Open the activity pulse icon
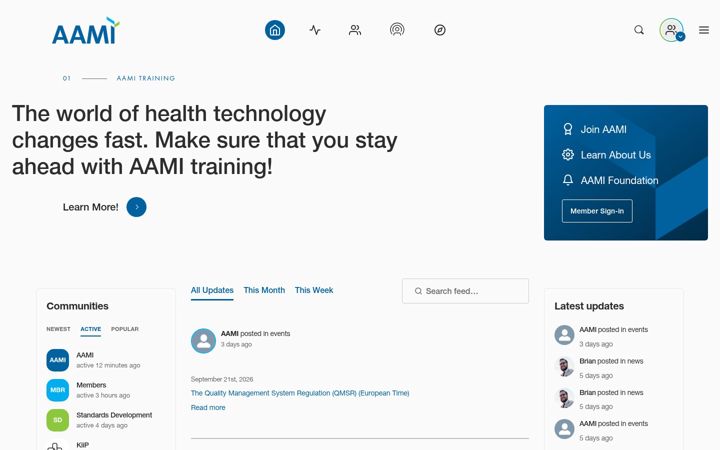Viewport: 720px width, 450px height. 315,30
